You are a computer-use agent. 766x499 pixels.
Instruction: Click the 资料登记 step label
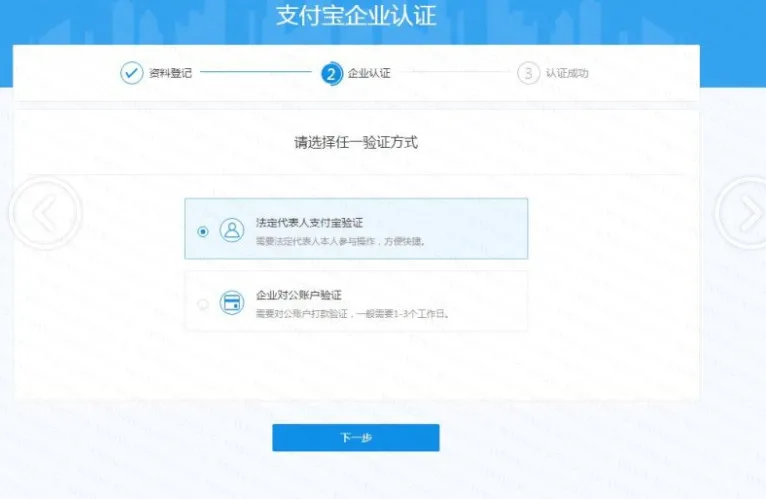pyautogui.click(x=170, y=73)
